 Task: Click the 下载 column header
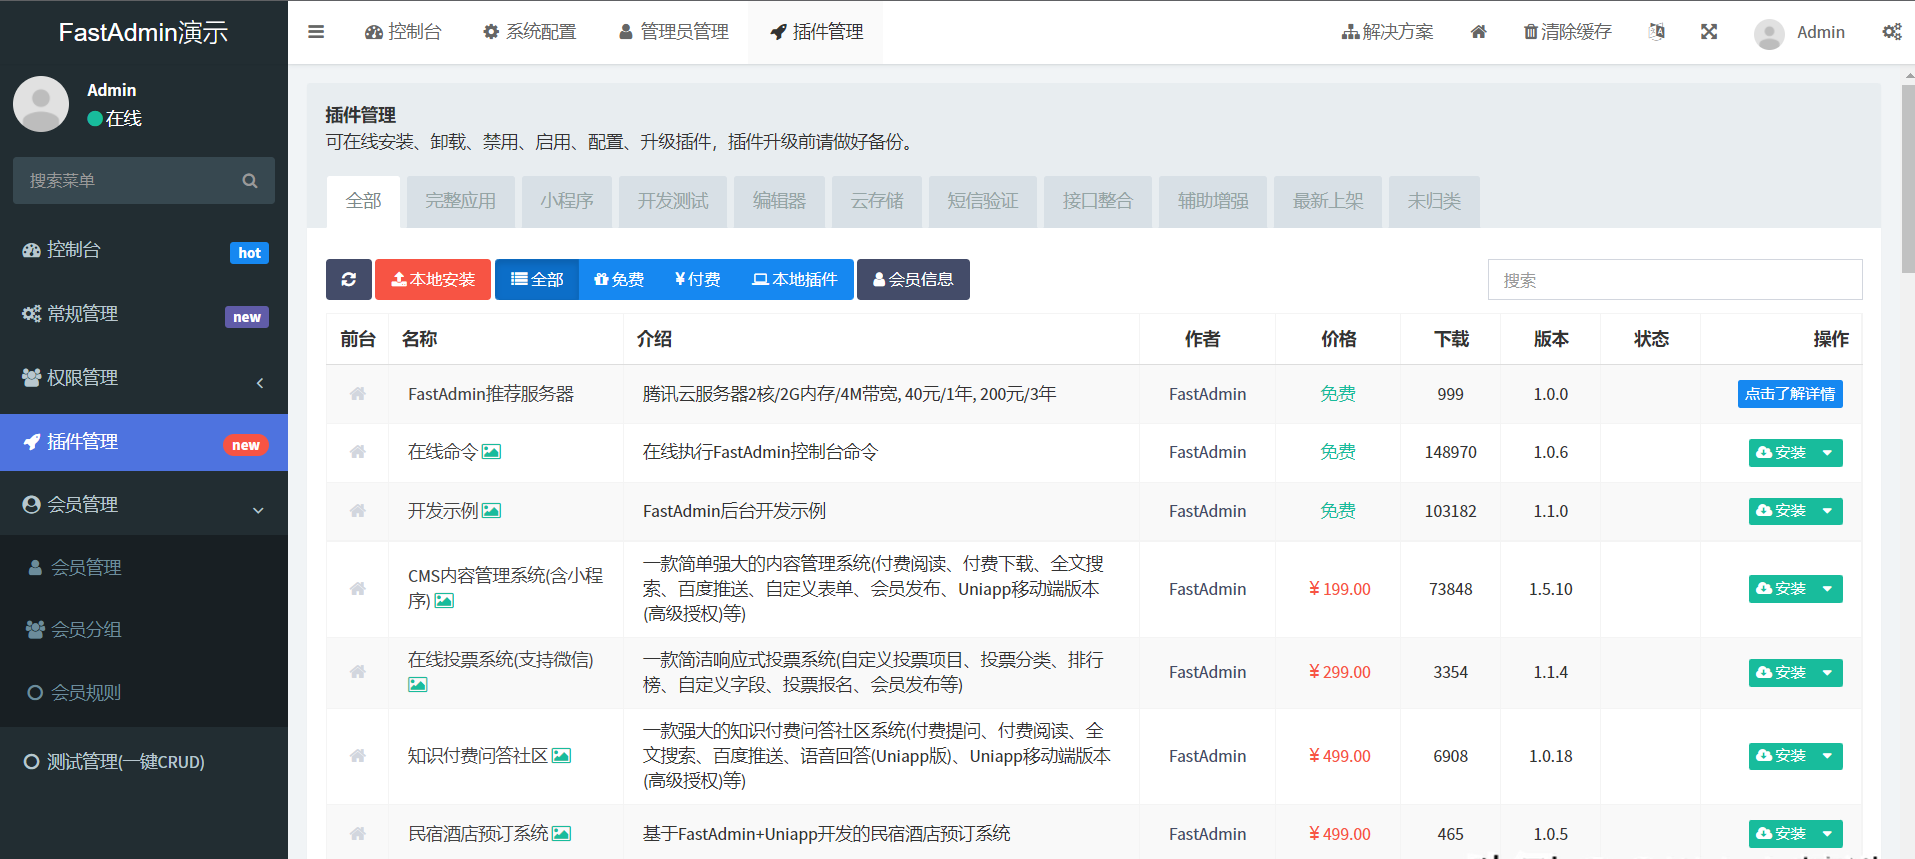pos(1451,339)
